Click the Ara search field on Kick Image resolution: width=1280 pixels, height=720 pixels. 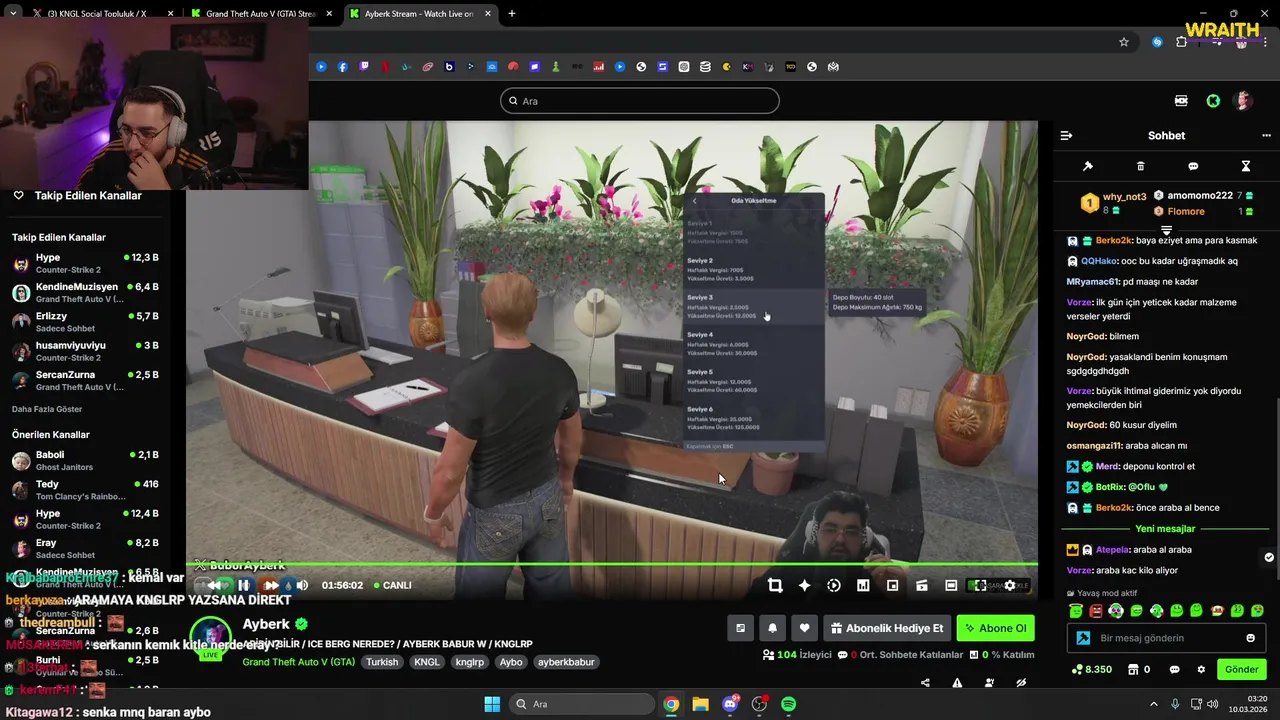[640, 101]
